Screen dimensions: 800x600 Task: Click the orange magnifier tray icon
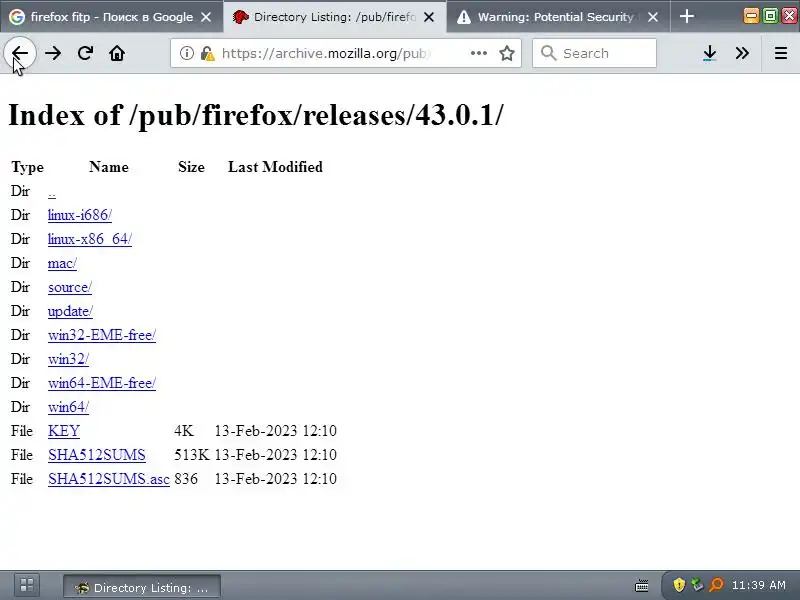click(716, 585)
